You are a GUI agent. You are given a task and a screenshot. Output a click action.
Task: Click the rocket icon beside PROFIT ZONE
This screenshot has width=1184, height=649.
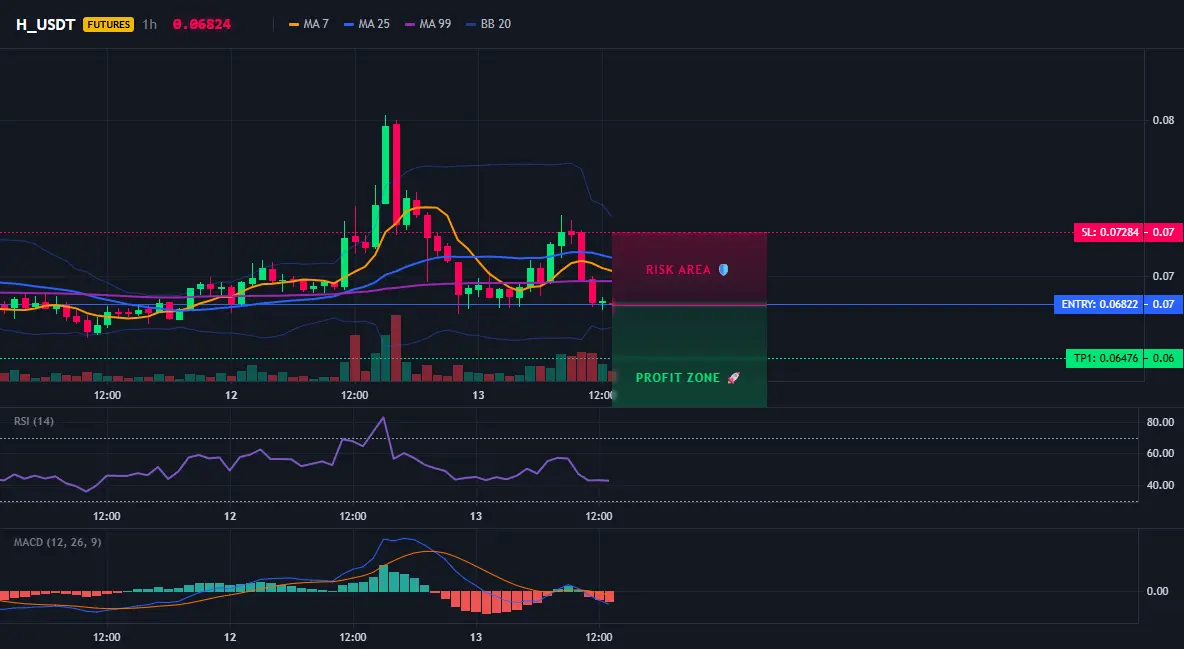pyautogui.click(x=733, y=378)
